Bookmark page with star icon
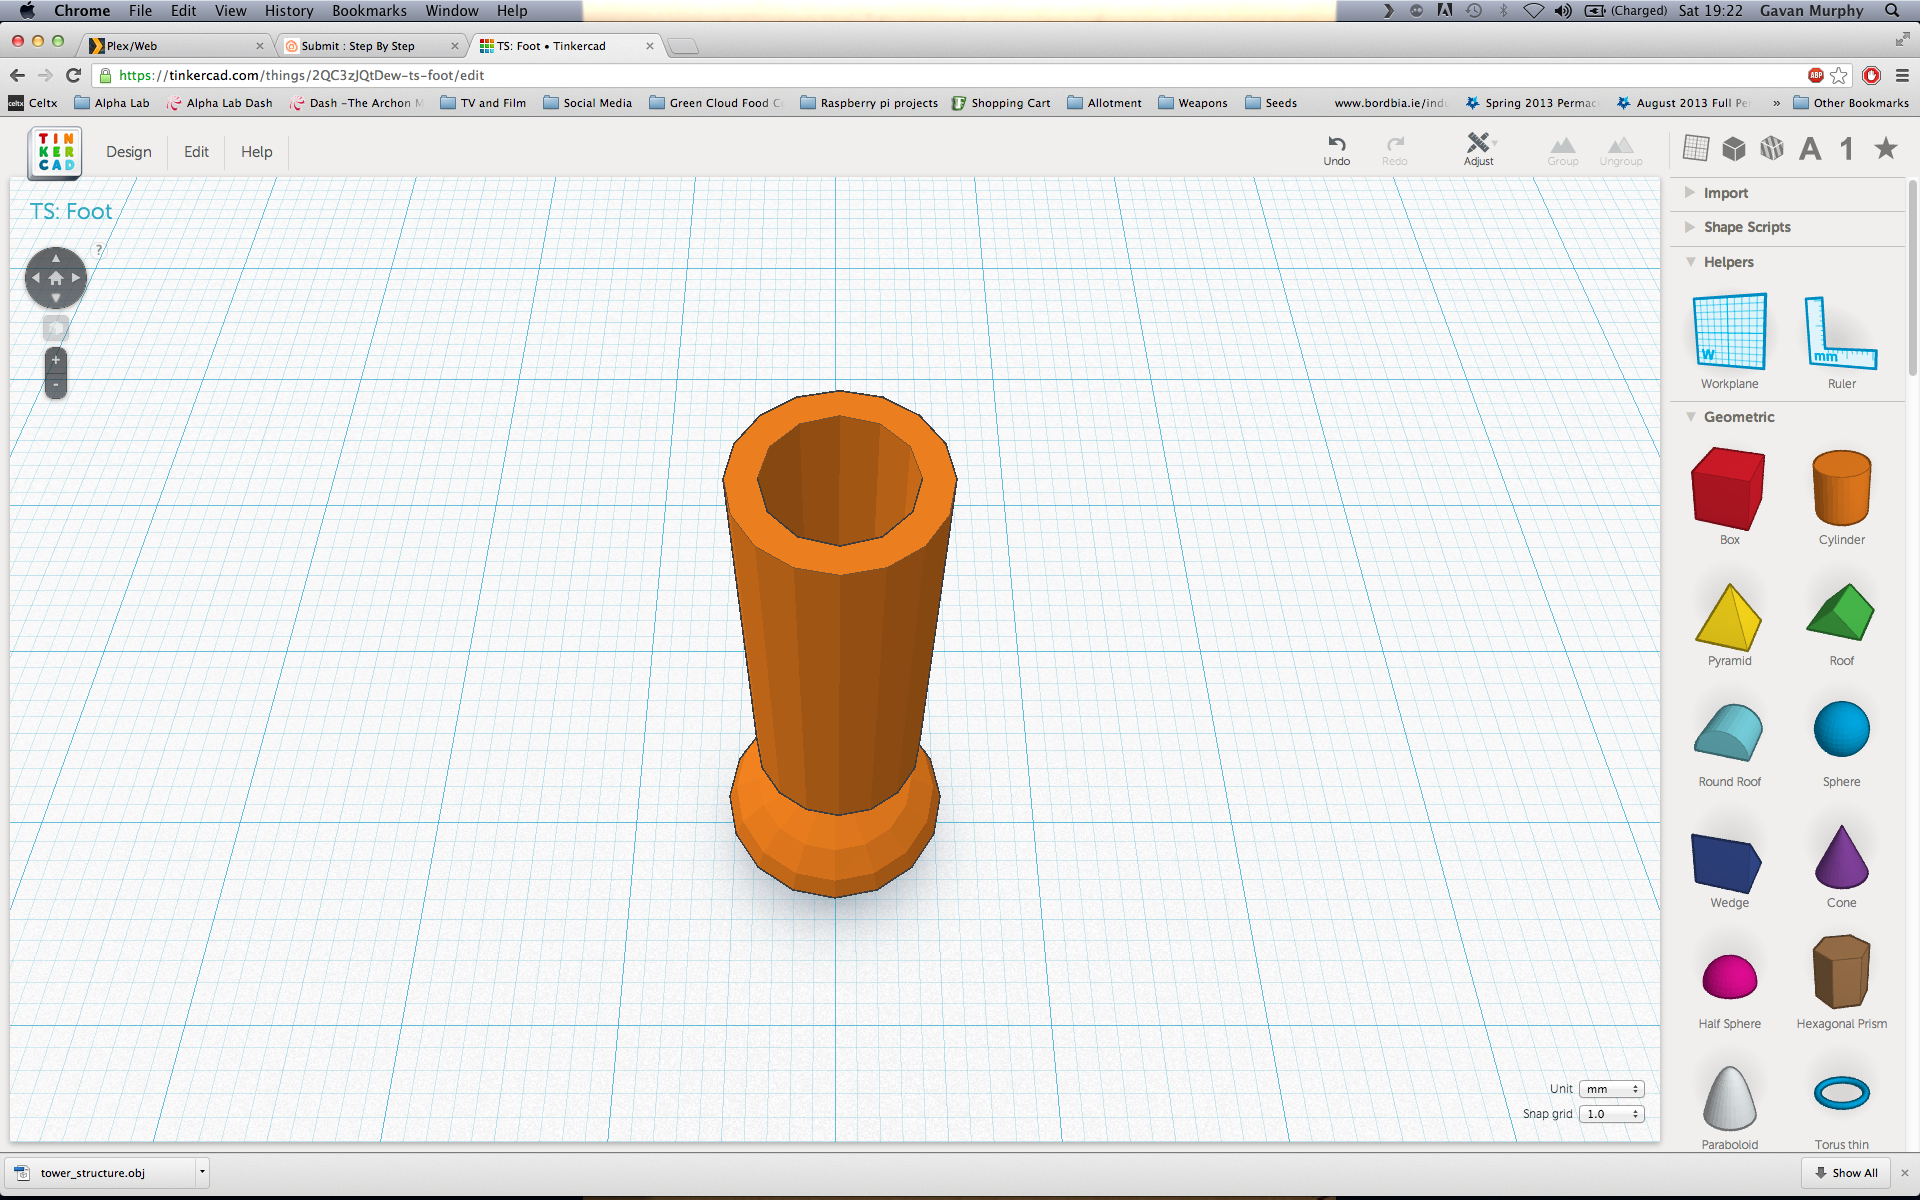Screen dimensions: 1920x1200 click(1839, 75)
